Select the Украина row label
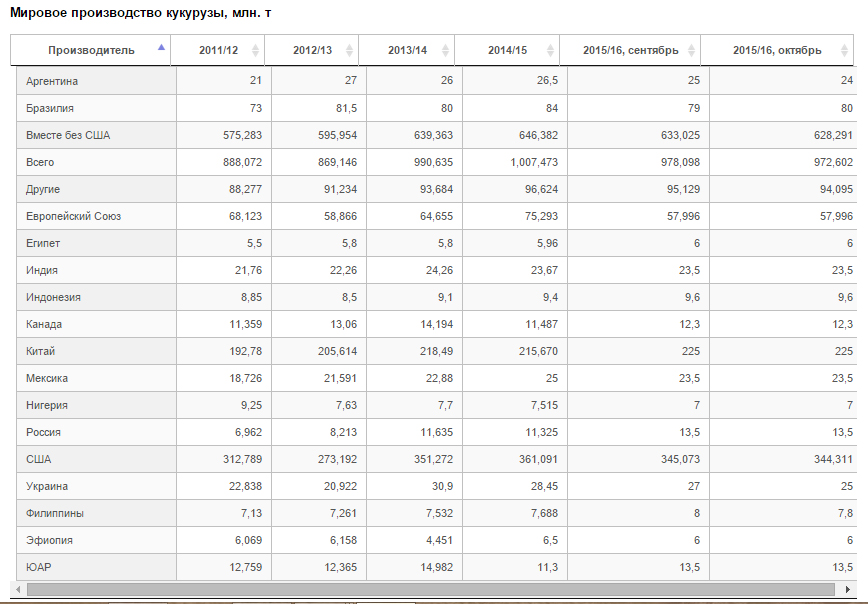 pos(46,486)
